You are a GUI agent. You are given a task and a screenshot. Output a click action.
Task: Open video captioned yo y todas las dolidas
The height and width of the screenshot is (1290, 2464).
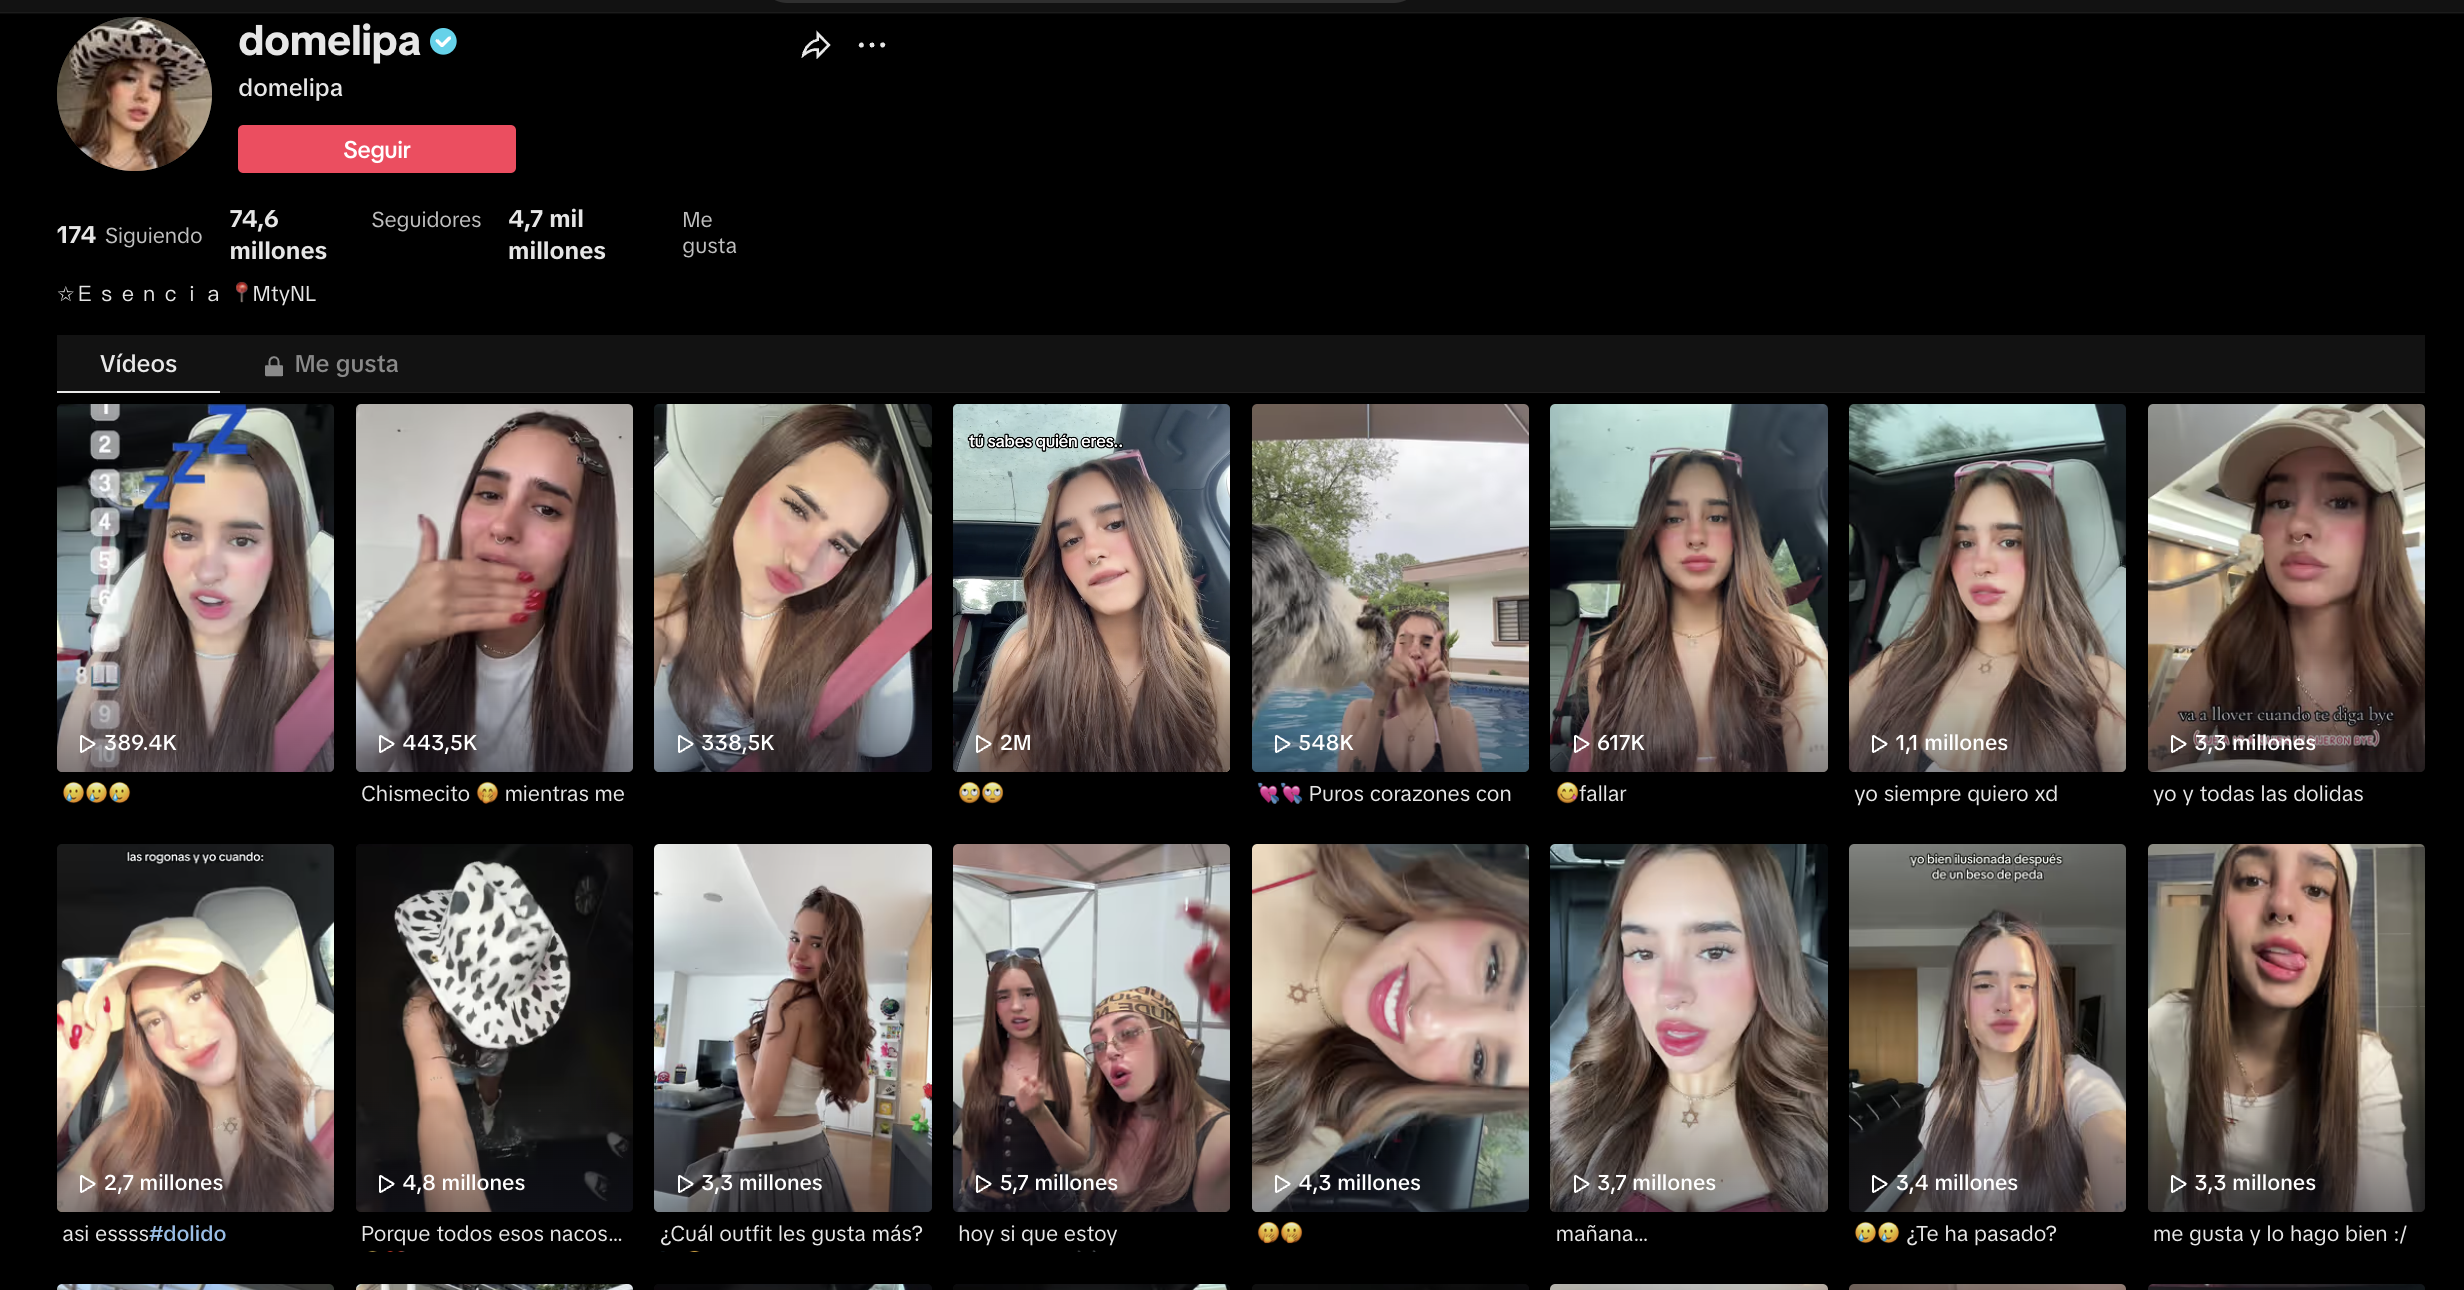click(x=2286, y=588)
